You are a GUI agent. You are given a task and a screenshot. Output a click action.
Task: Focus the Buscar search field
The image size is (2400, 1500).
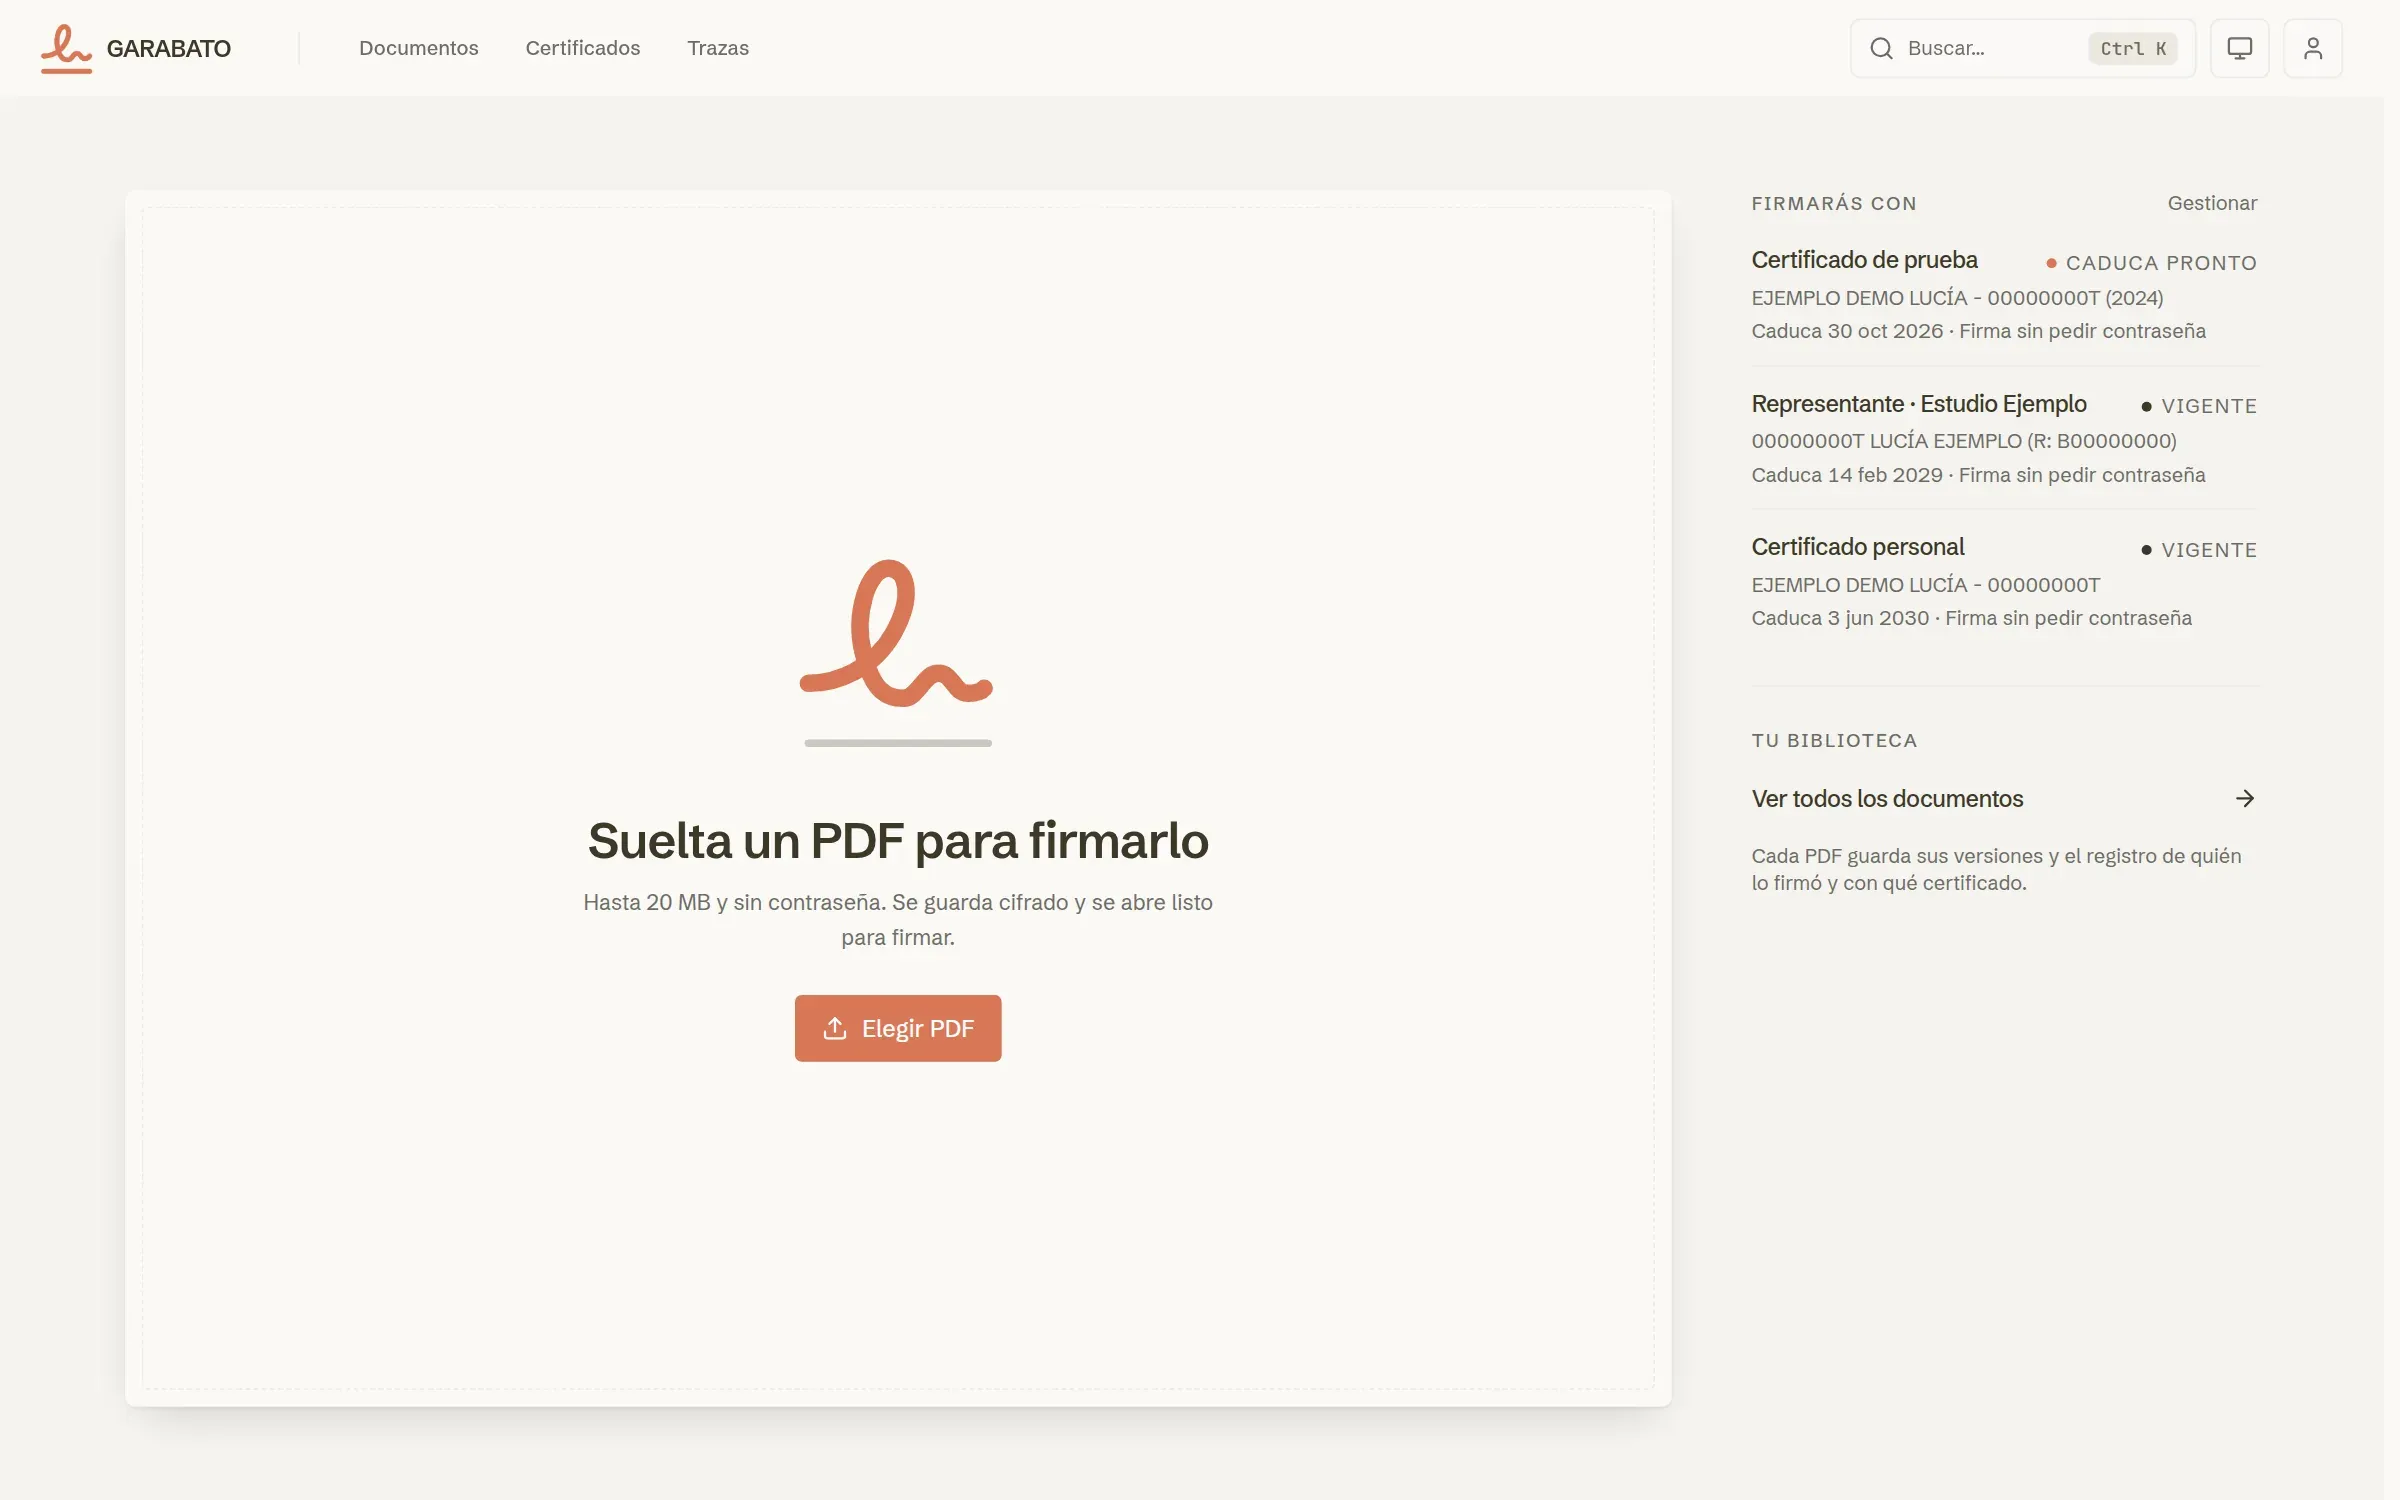[2022, 48]
